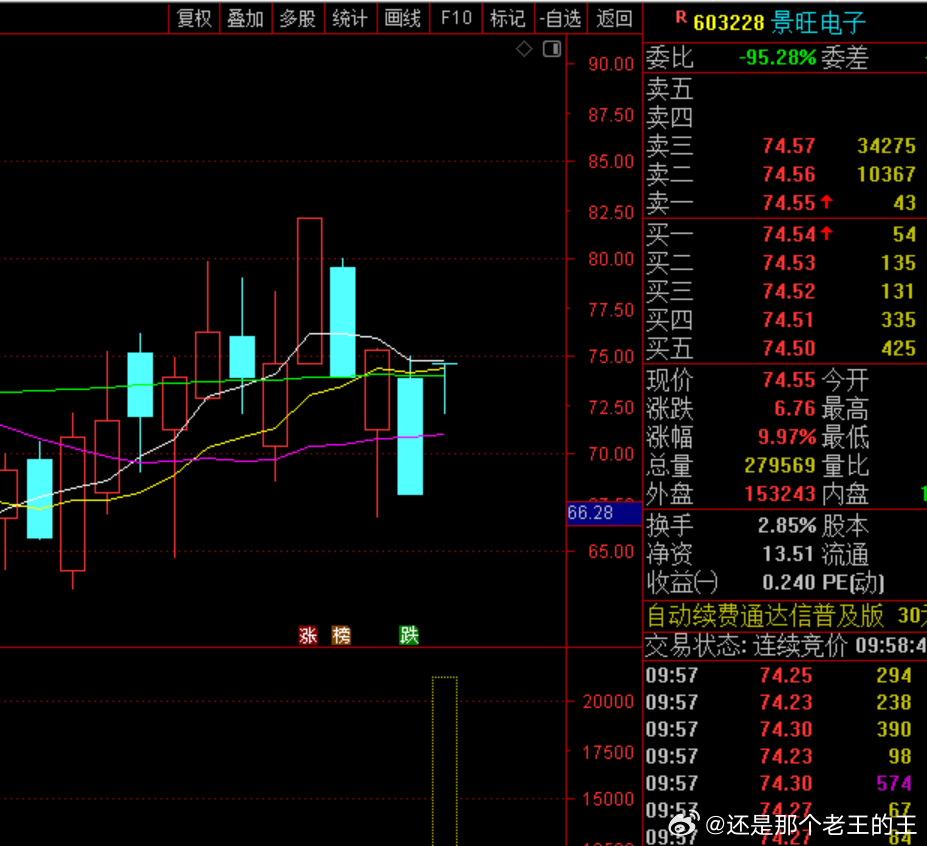Image resolution: width=927 pixels, height=846 pixels.
Task: Select 买四 price 74.51
Action: (x=789, y=320)
